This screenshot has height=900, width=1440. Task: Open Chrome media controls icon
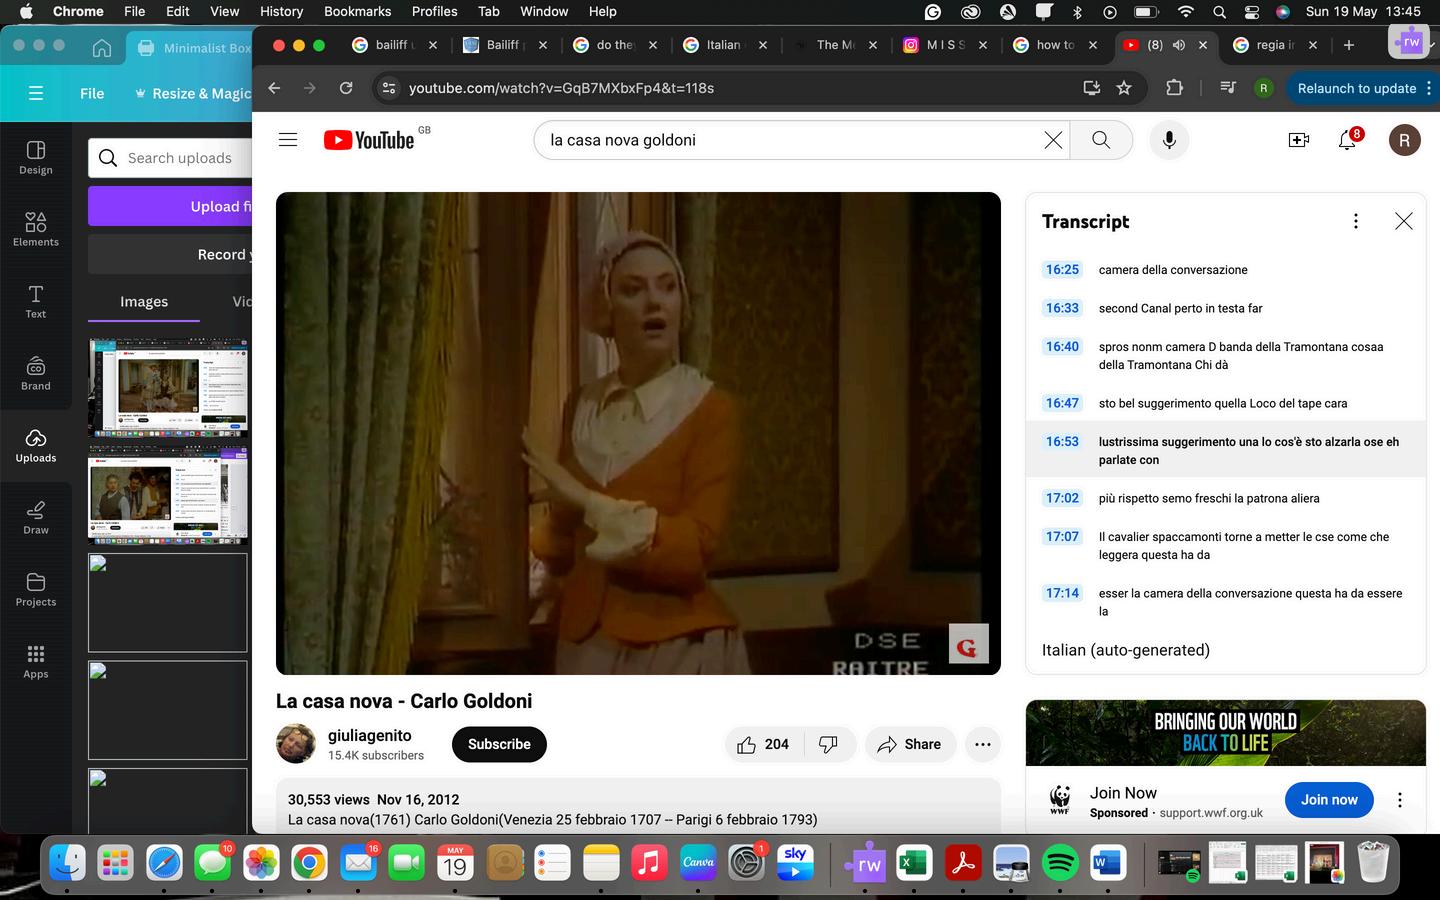(1228, 88)
